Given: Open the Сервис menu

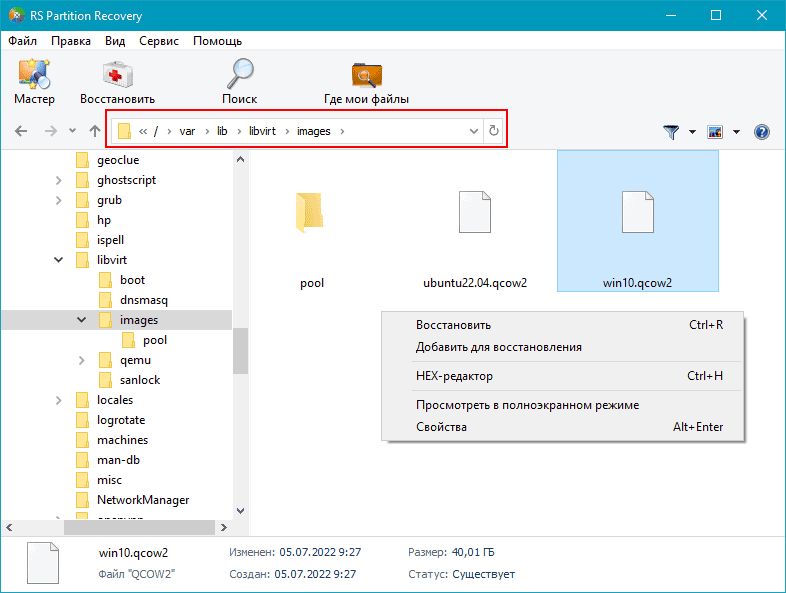Looking at the screenshot, I should point(159,41).
